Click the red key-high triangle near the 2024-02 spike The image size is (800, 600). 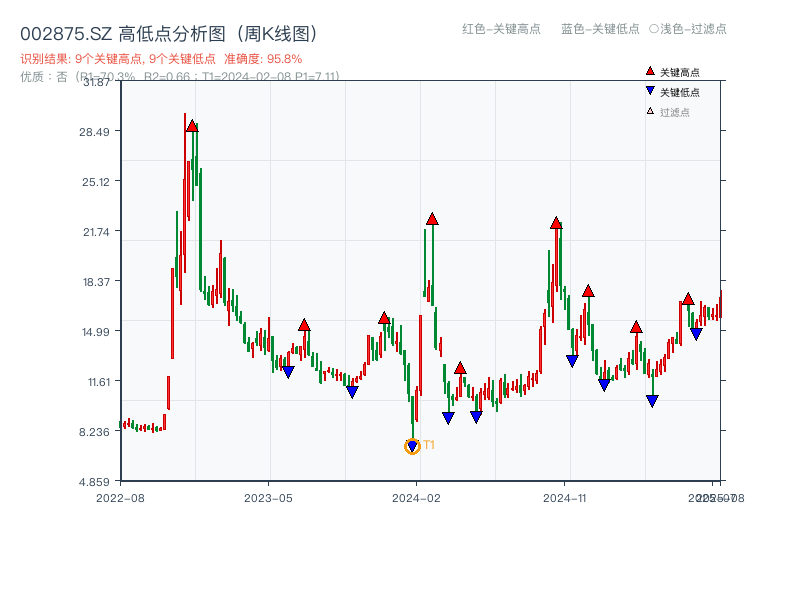[432, 219]
